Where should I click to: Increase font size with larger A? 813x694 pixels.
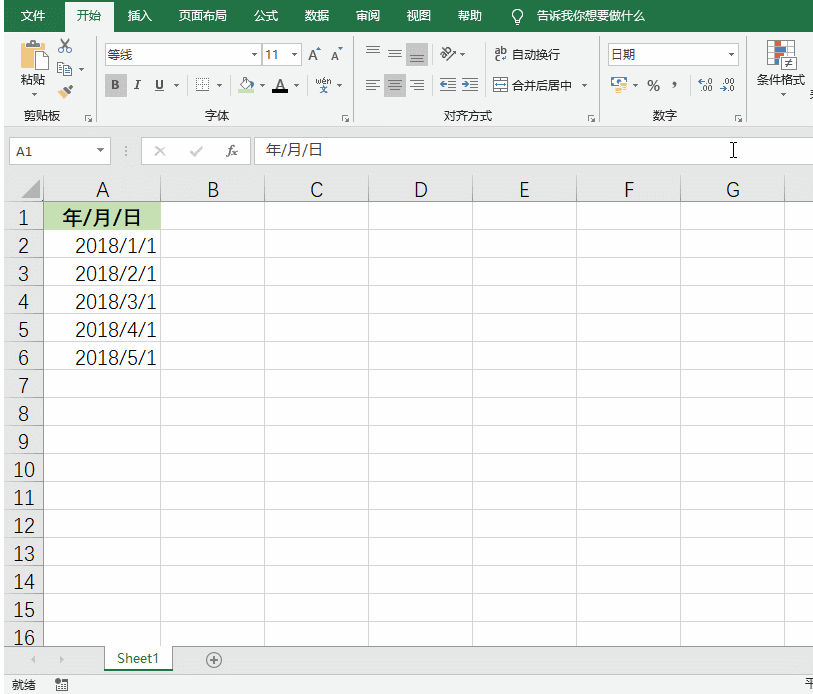[x=314, y=54]
